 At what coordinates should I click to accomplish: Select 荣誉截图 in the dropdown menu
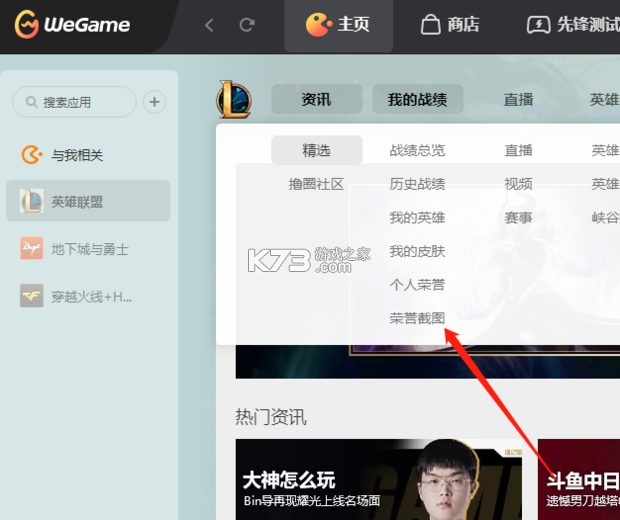pos(417,318)
